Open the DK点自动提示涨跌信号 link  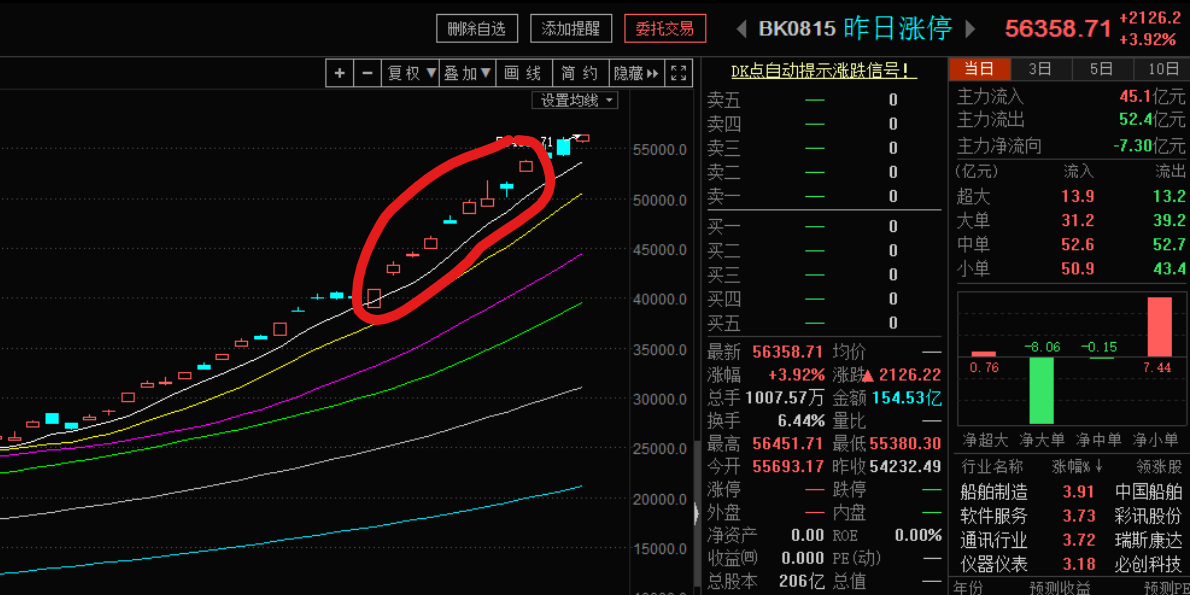pyautogui.click(x=823, y=71)
